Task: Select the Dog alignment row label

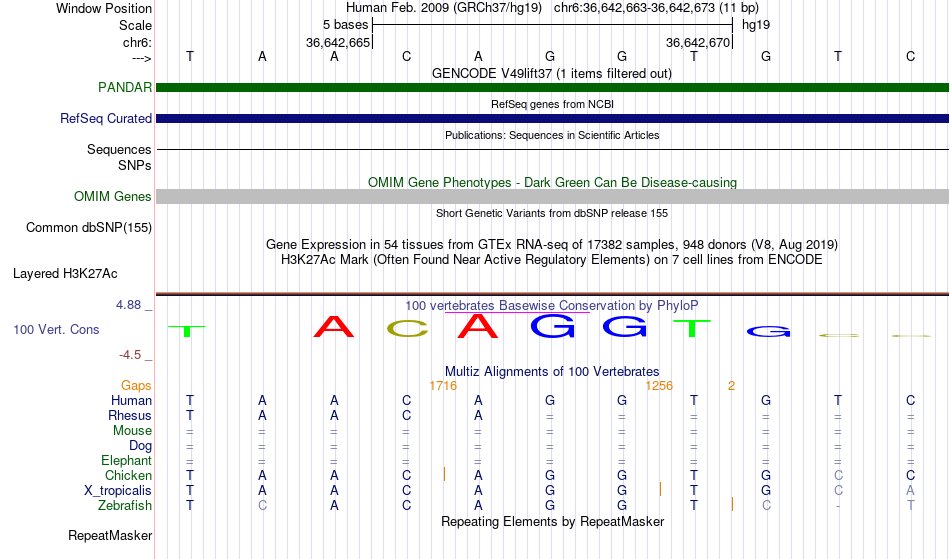Action: pyautogui.click(x=141, y=446)
